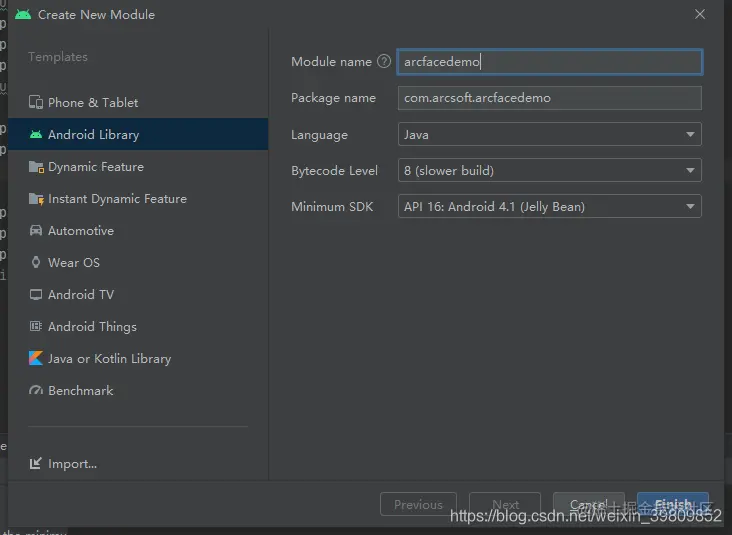This screenshot has width=732, height=535.
Task: Click the Templates heading text
Action: tap(58, 57)
